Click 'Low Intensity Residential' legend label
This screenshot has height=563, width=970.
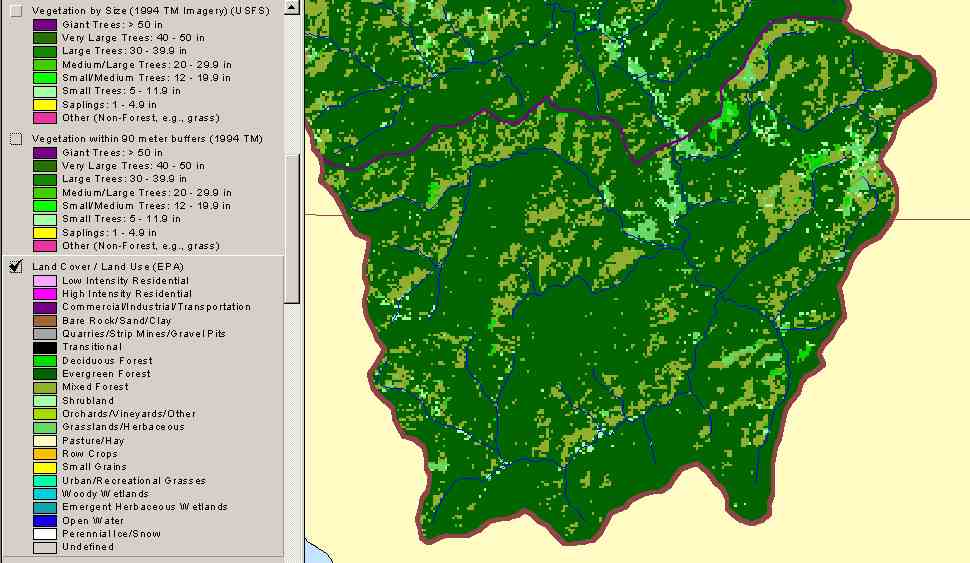point(126,280)
